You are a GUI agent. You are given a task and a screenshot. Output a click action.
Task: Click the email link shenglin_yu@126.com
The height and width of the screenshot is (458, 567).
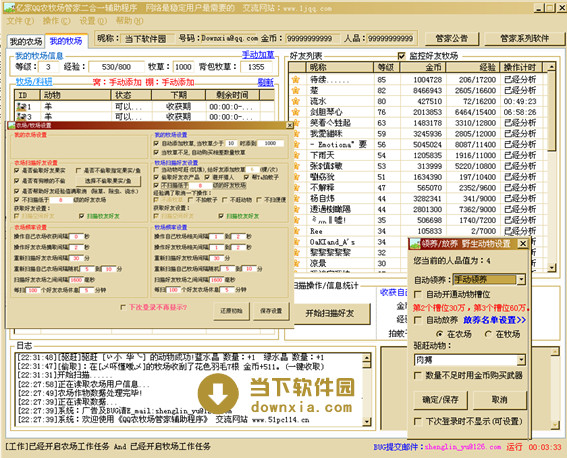click(x=463, y=447)
